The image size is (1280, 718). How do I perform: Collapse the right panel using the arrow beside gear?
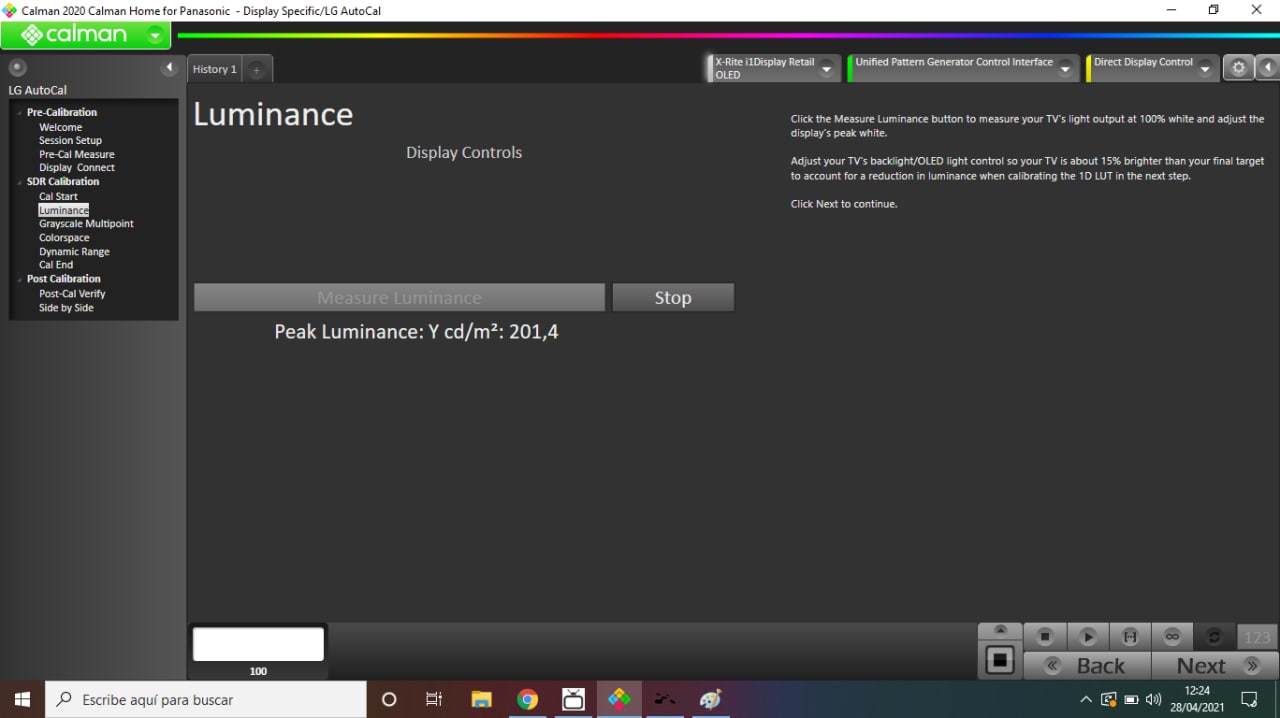tap(1267, 68)
